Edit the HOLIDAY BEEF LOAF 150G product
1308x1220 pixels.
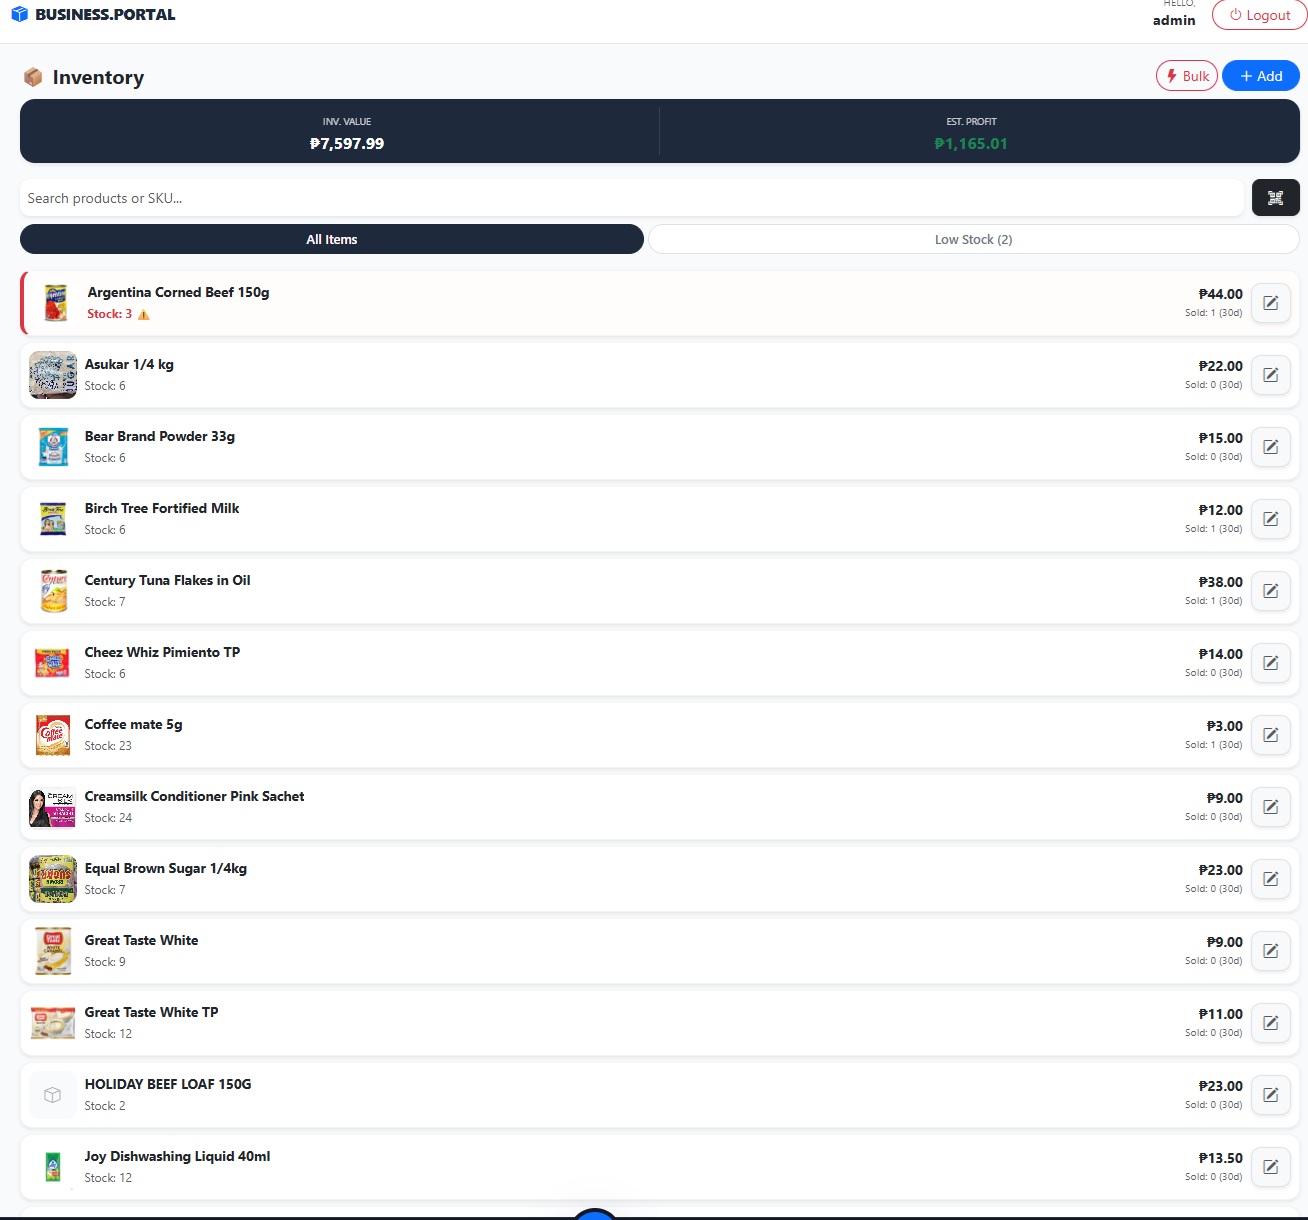(1270, 1095)
